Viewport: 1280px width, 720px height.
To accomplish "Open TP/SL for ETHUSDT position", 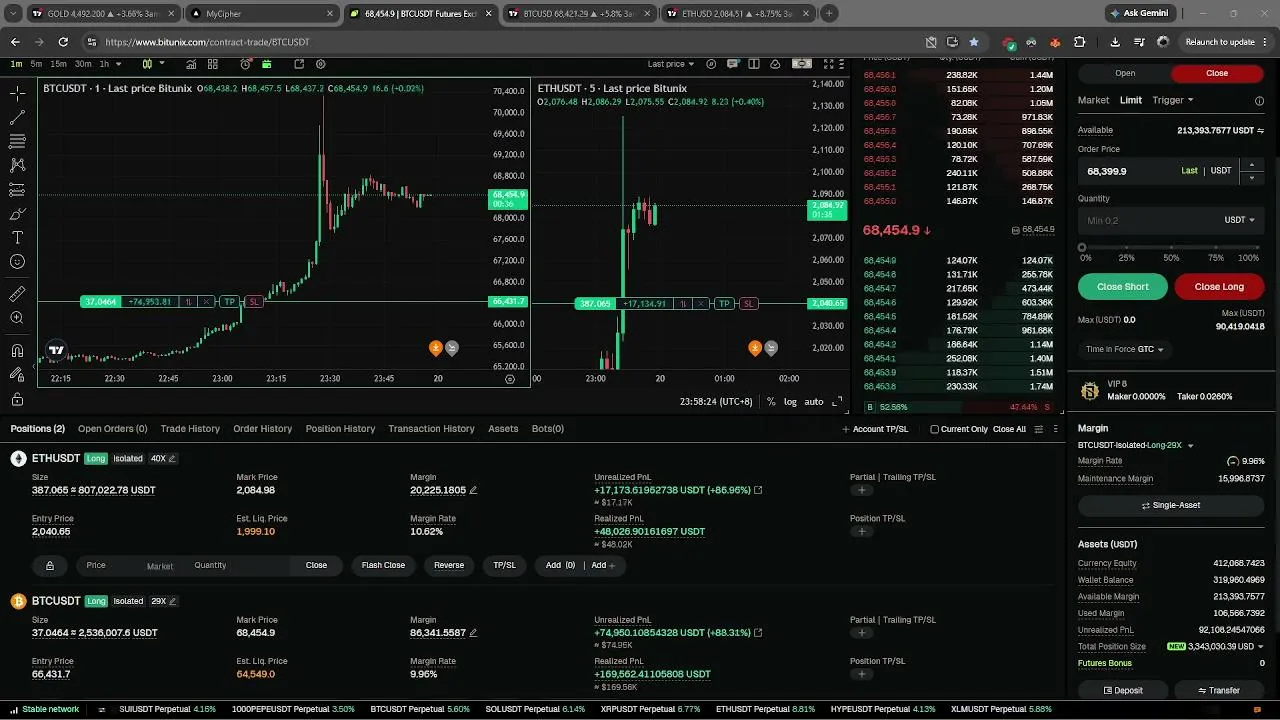I will tap(505, 566).
